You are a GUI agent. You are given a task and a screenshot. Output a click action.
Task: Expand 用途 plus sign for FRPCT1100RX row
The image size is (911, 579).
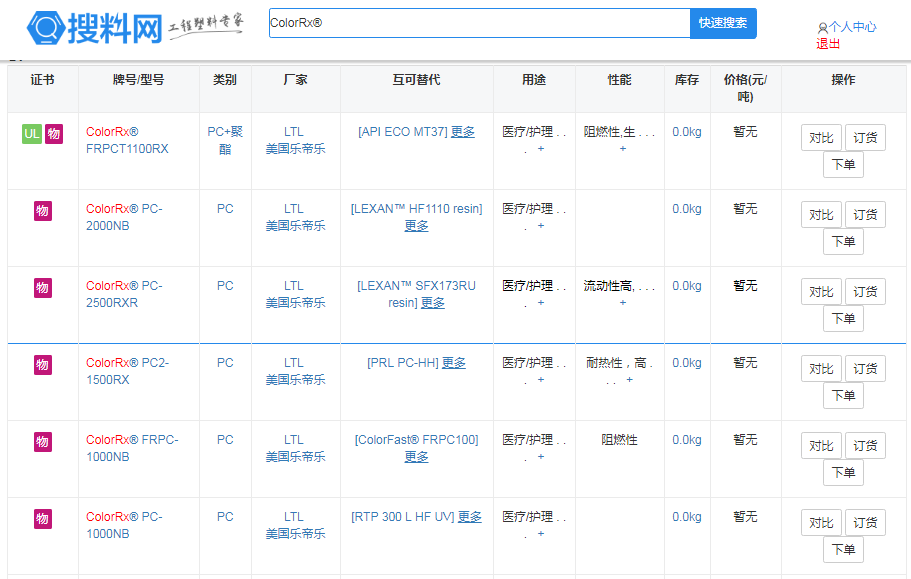click(x=541, y=149)
